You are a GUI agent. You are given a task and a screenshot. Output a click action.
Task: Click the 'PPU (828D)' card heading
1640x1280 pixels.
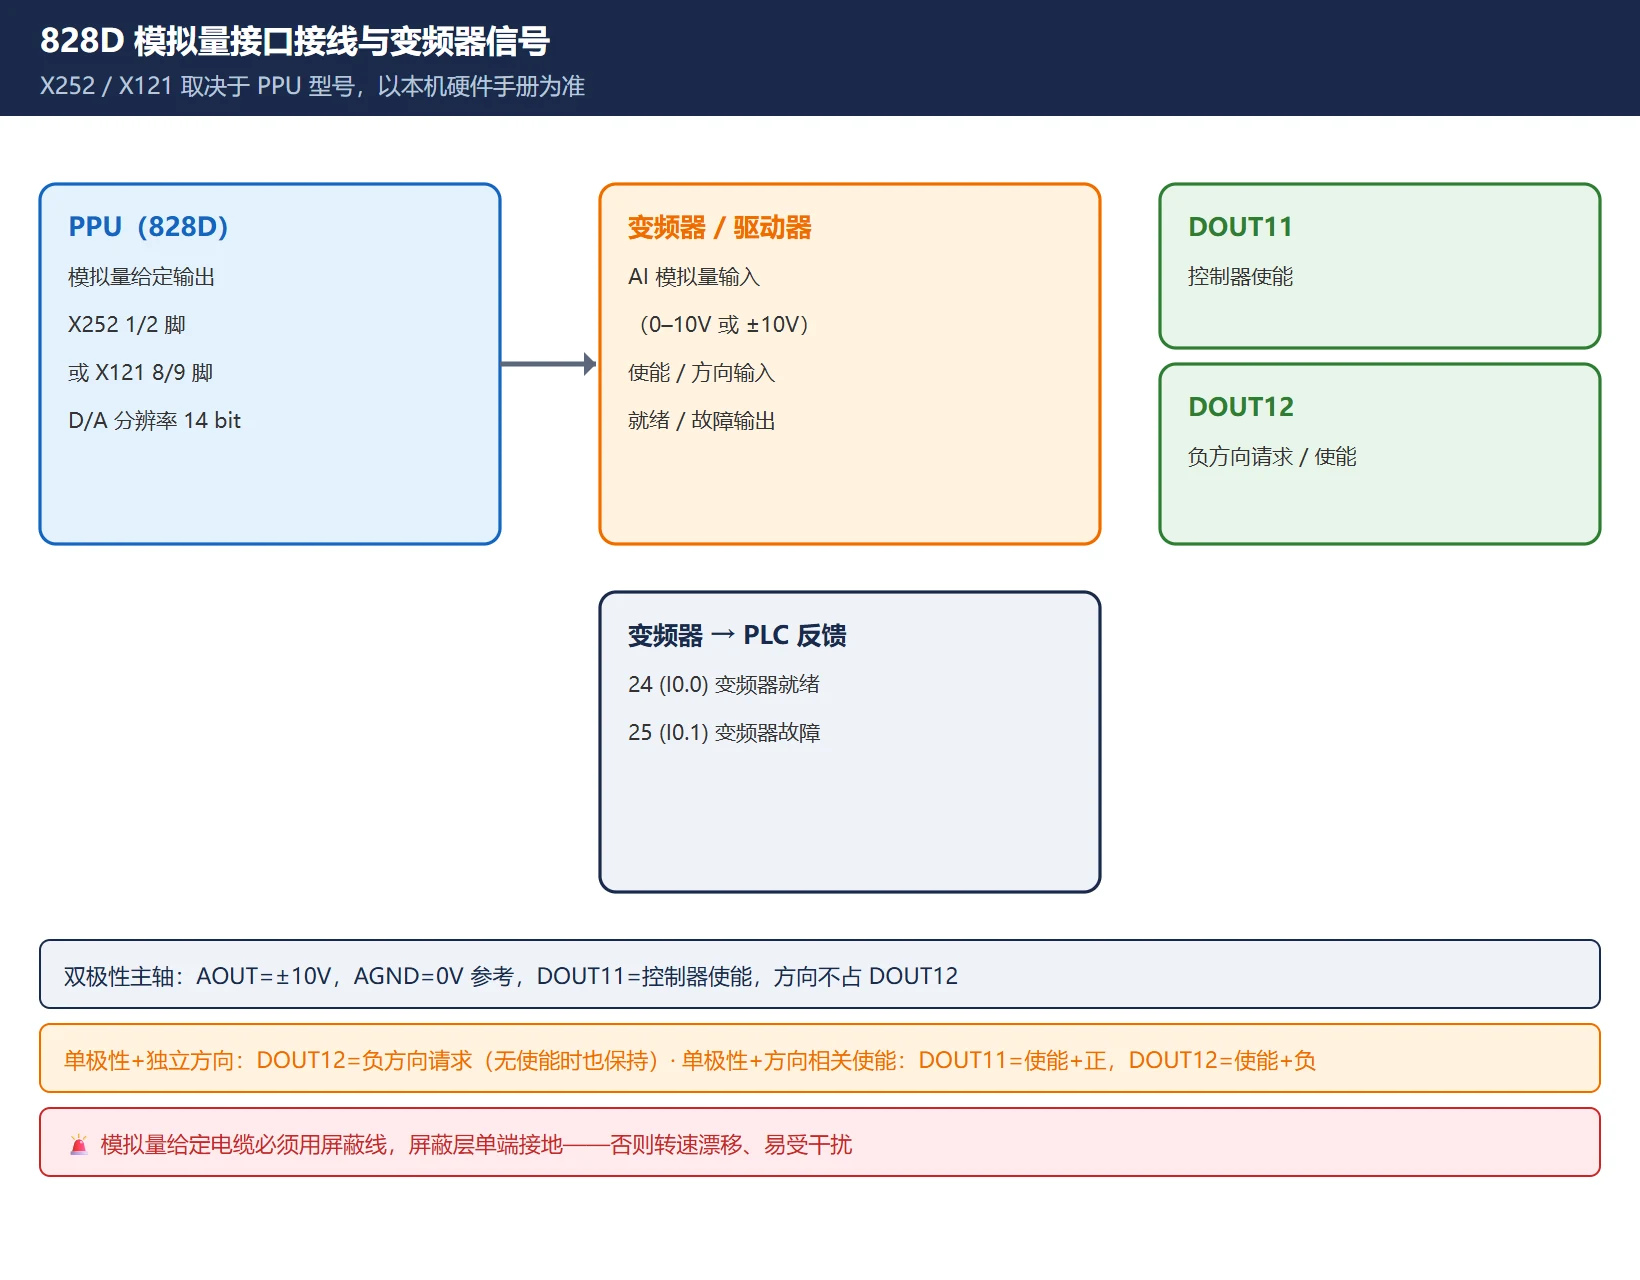point(148,227)
